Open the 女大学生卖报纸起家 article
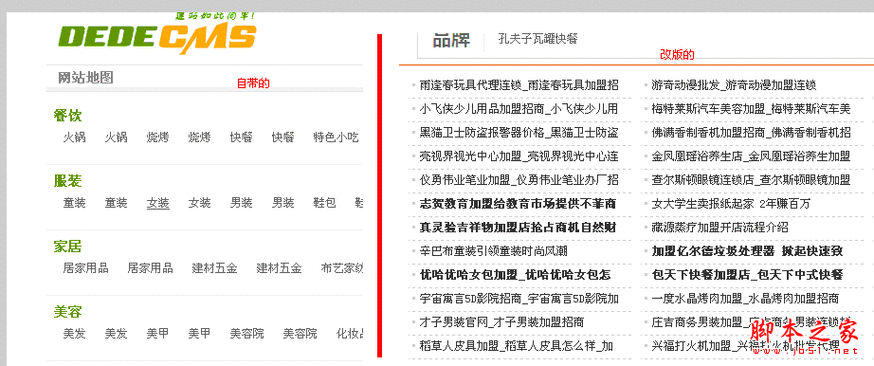 coord(731,204)
